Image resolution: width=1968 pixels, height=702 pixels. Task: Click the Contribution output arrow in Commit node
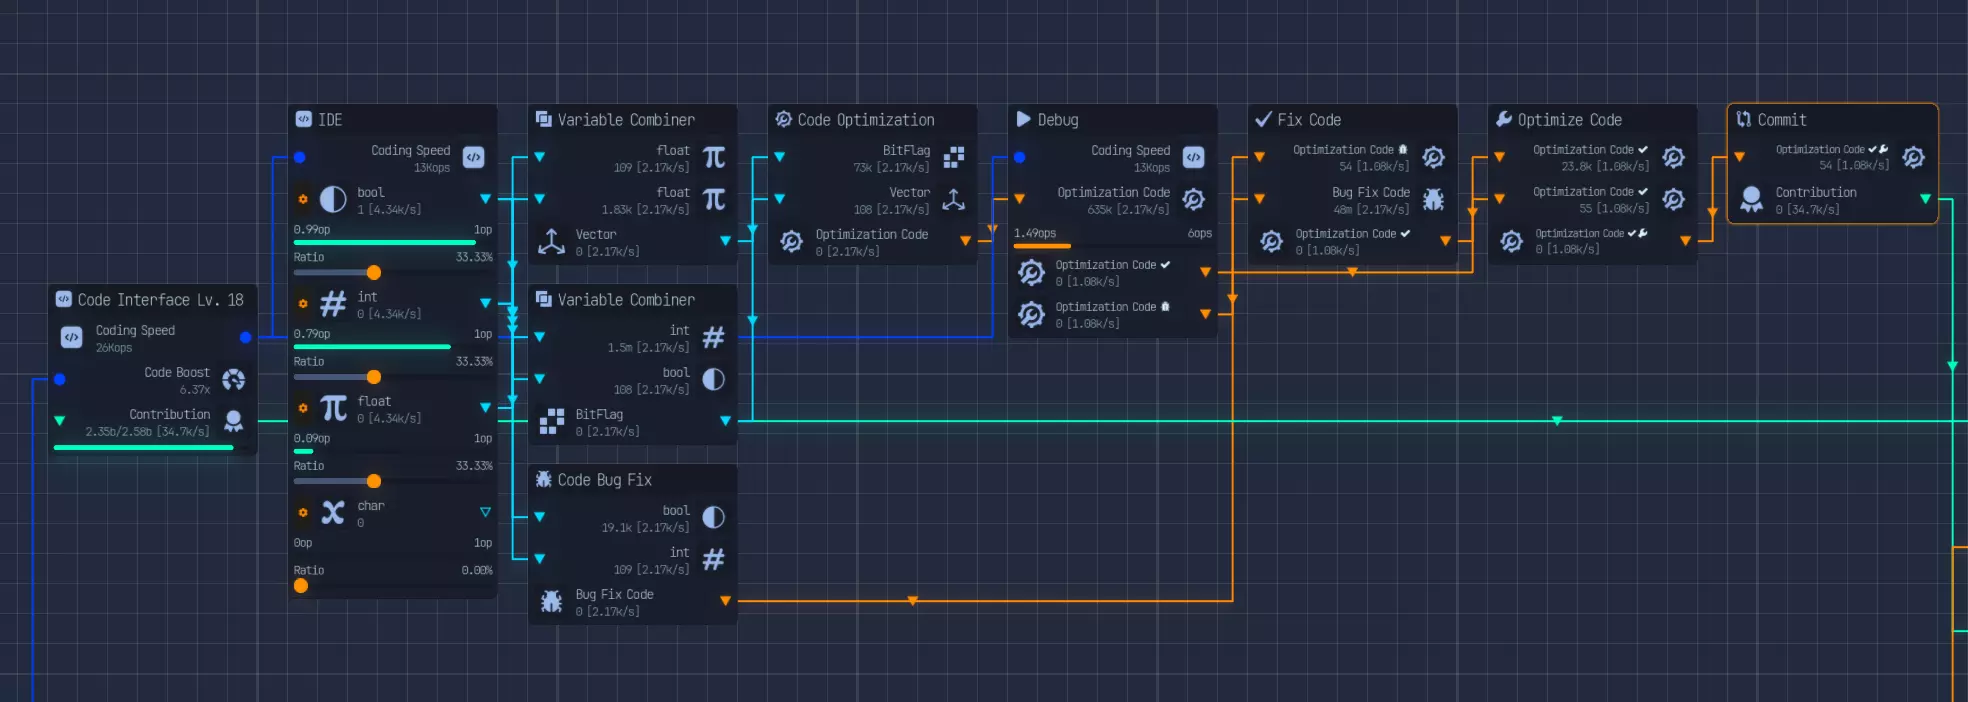tap(1925, 199)
